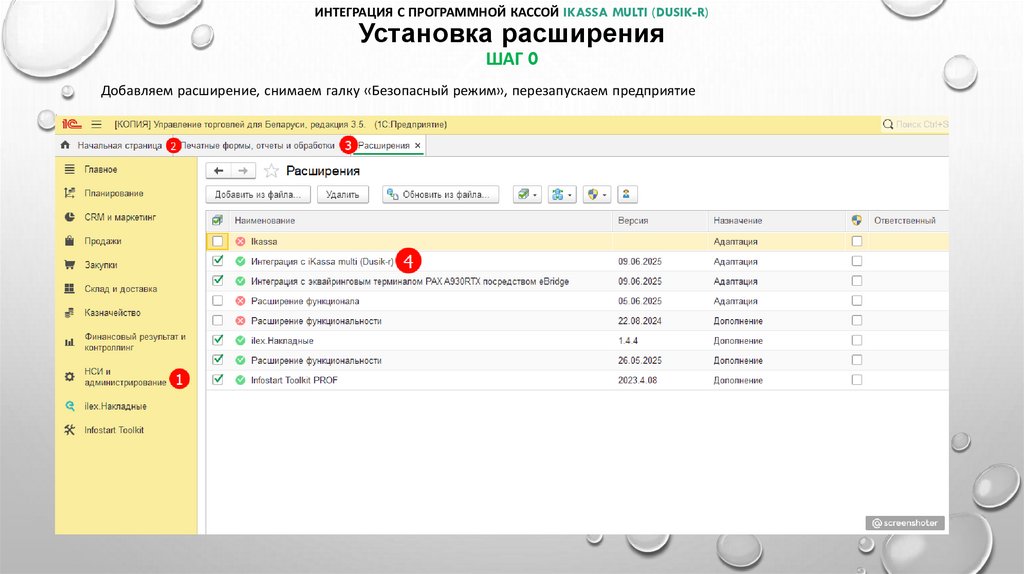This screenshot has height=574, width=1024.
Task: Sort by Наименование column header
Action: coord(264,221)
